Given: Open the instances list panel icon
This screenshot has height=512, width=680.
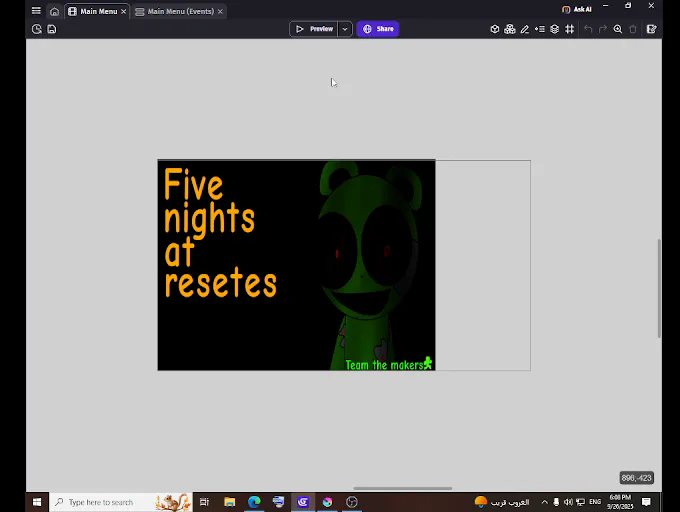Looking at the screenshot, I should tap(539, 29).
